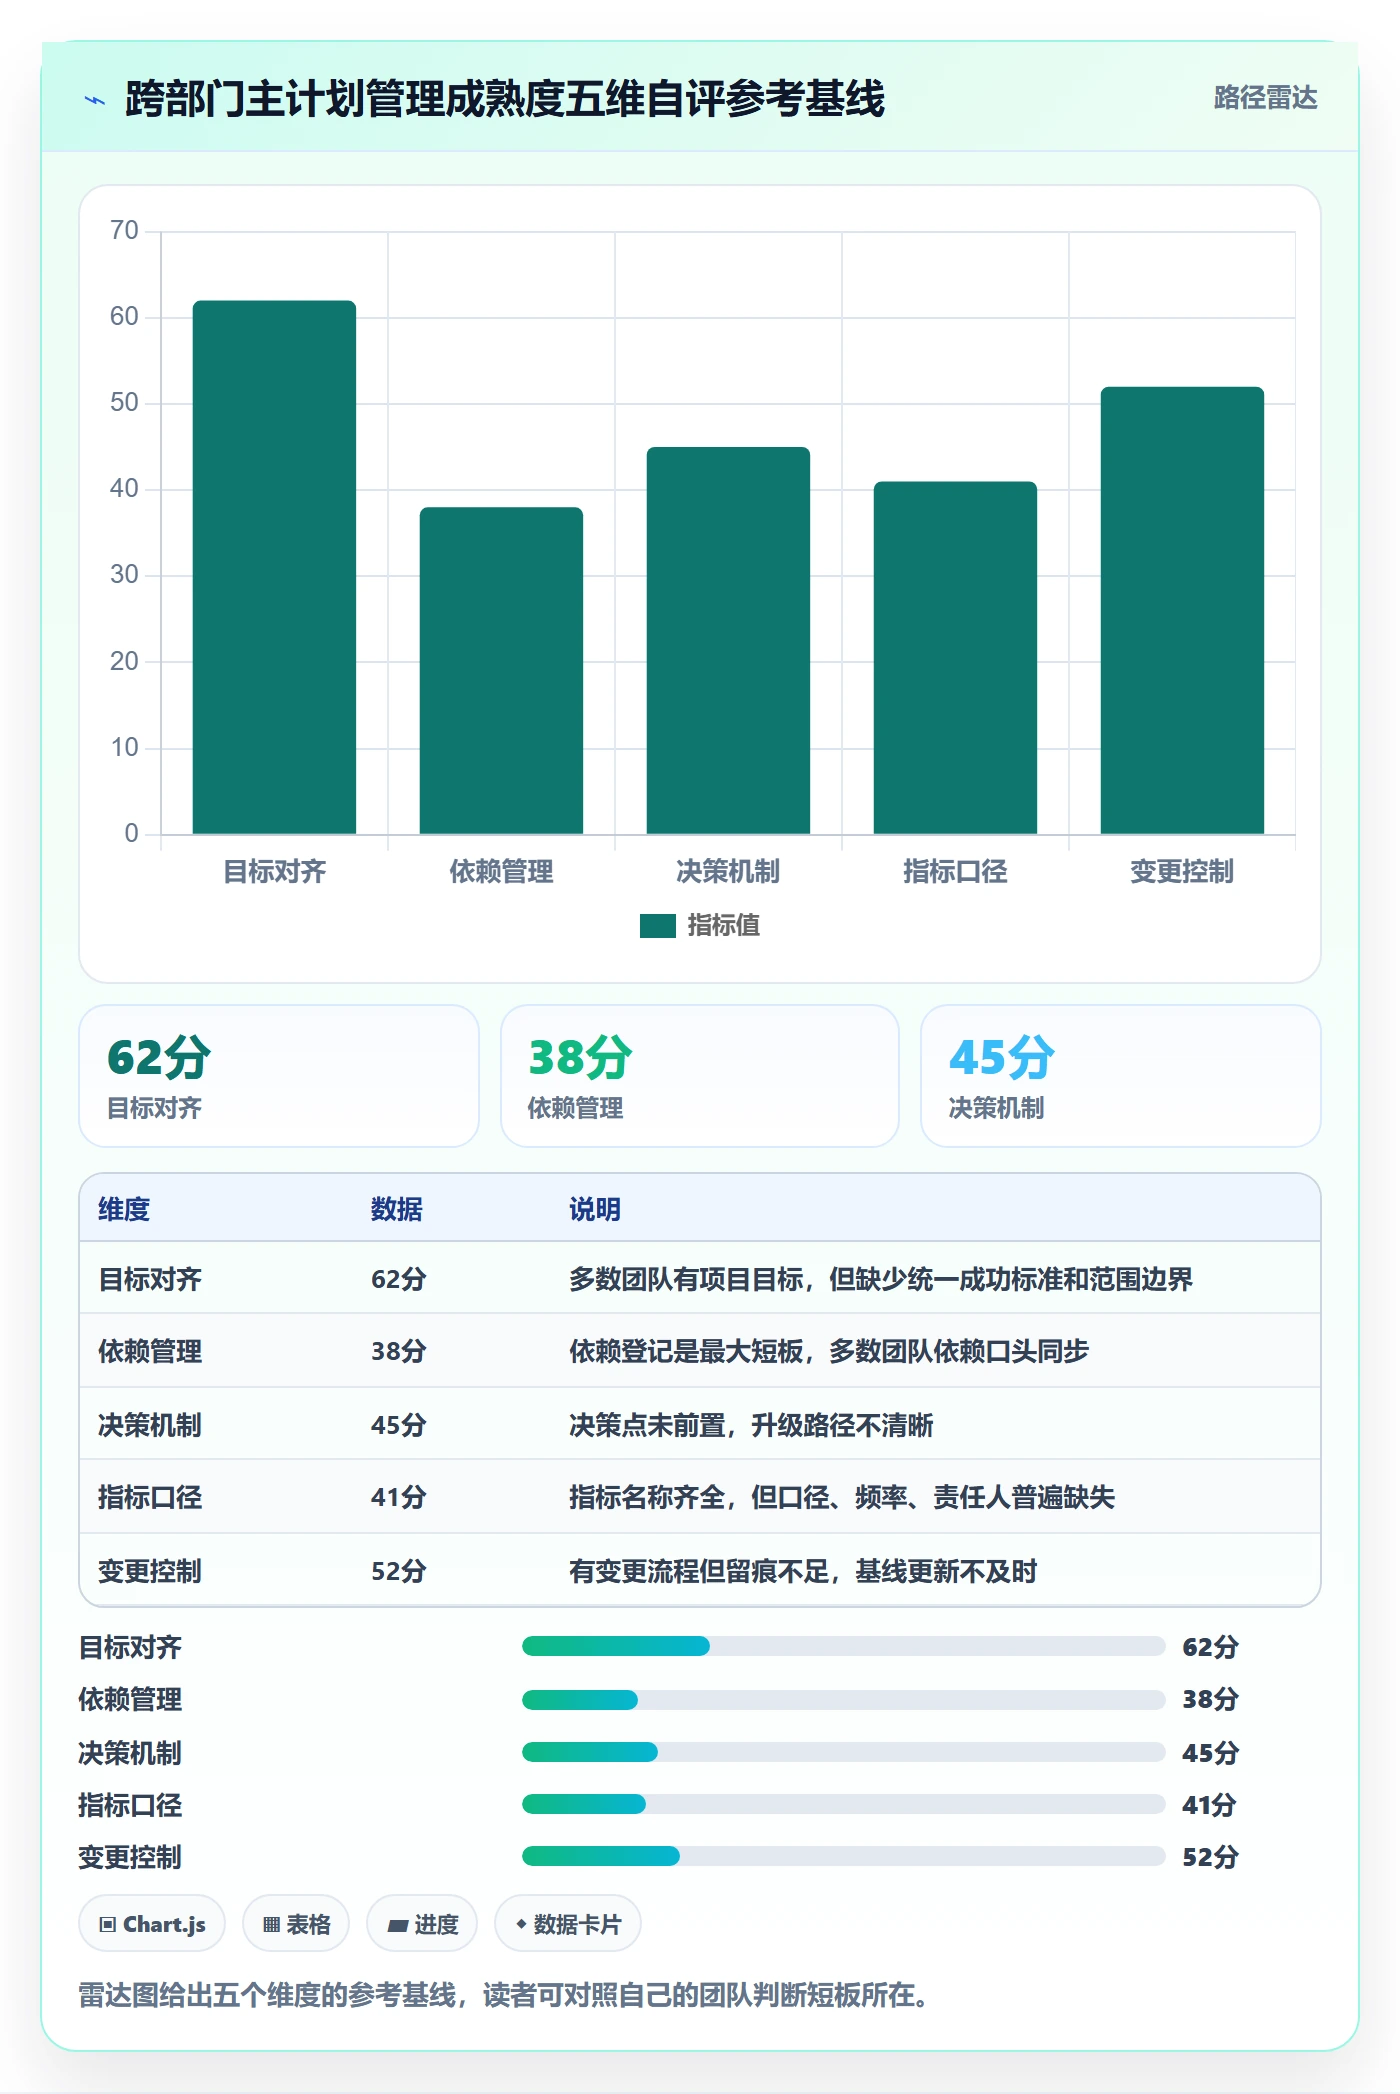Click the 进度 tag chip
The image size is (1400, 2094).
coord(422,1924)
